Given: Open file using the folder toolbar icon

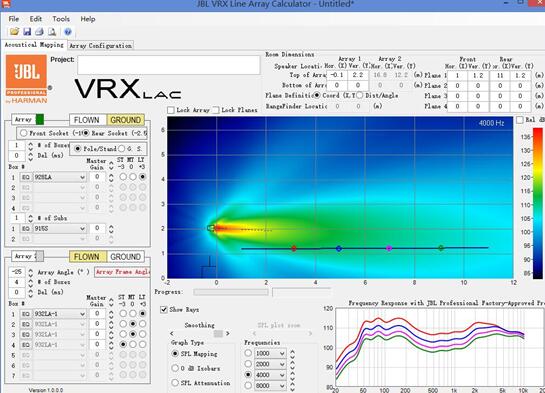Looking at the screenshot, I should point(14,32).
